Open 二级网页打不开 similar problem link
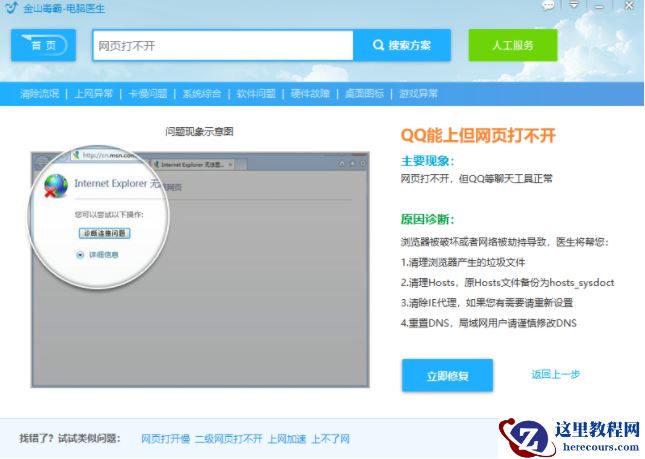645x459 pixels. coord(228,439)
